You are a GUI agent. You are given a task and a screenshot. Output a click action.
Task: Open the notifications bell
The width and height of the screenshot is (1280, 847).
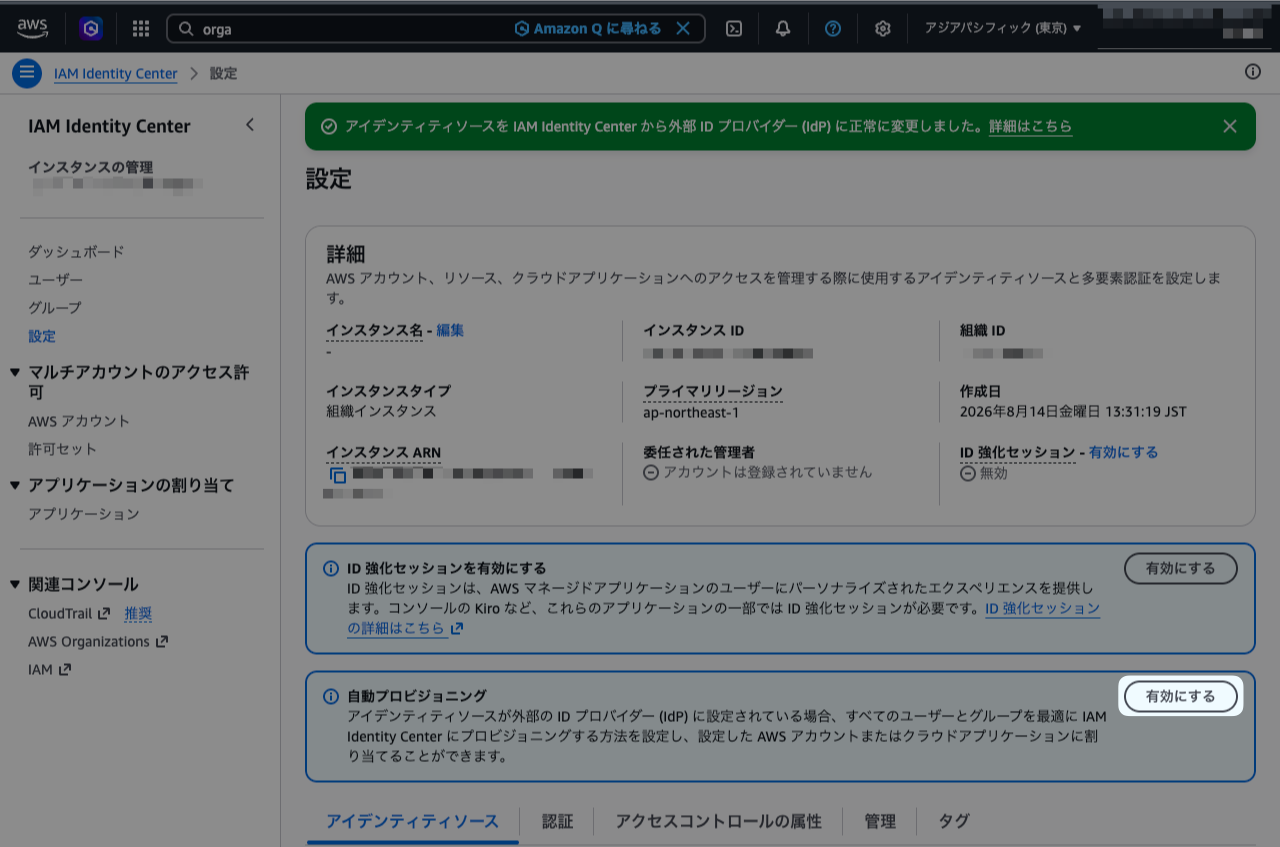pos(783,28)
